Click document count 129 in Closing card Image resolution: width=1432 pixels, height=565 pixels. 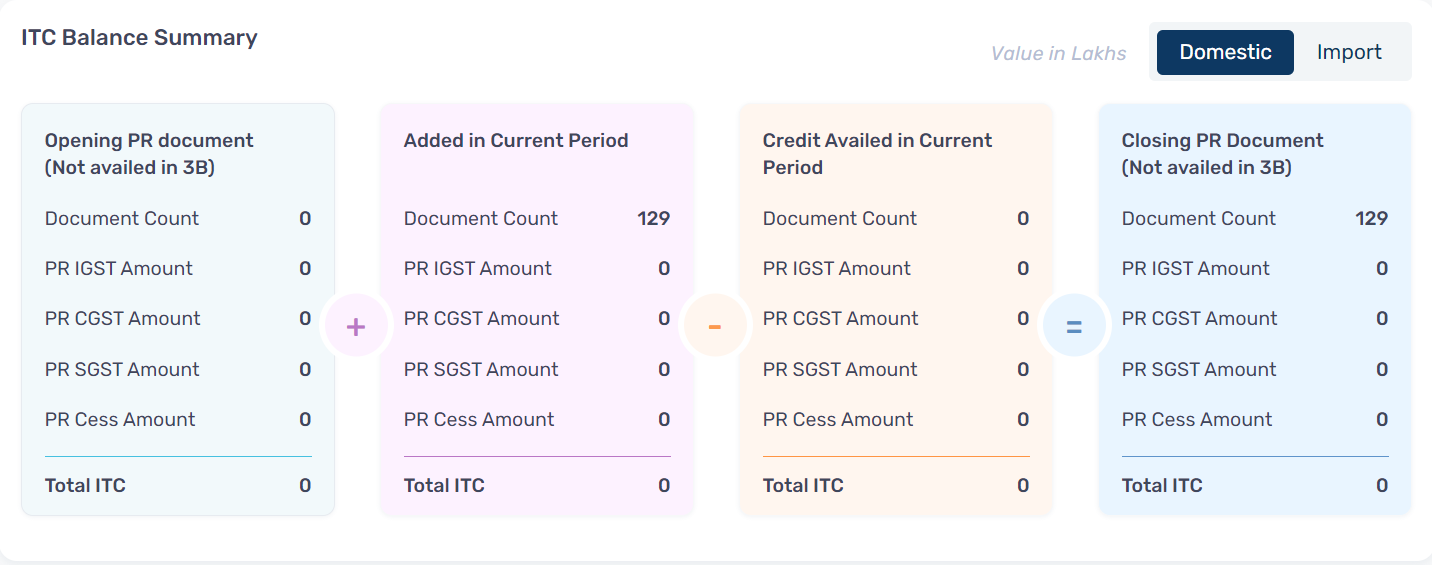point(1372,218)
